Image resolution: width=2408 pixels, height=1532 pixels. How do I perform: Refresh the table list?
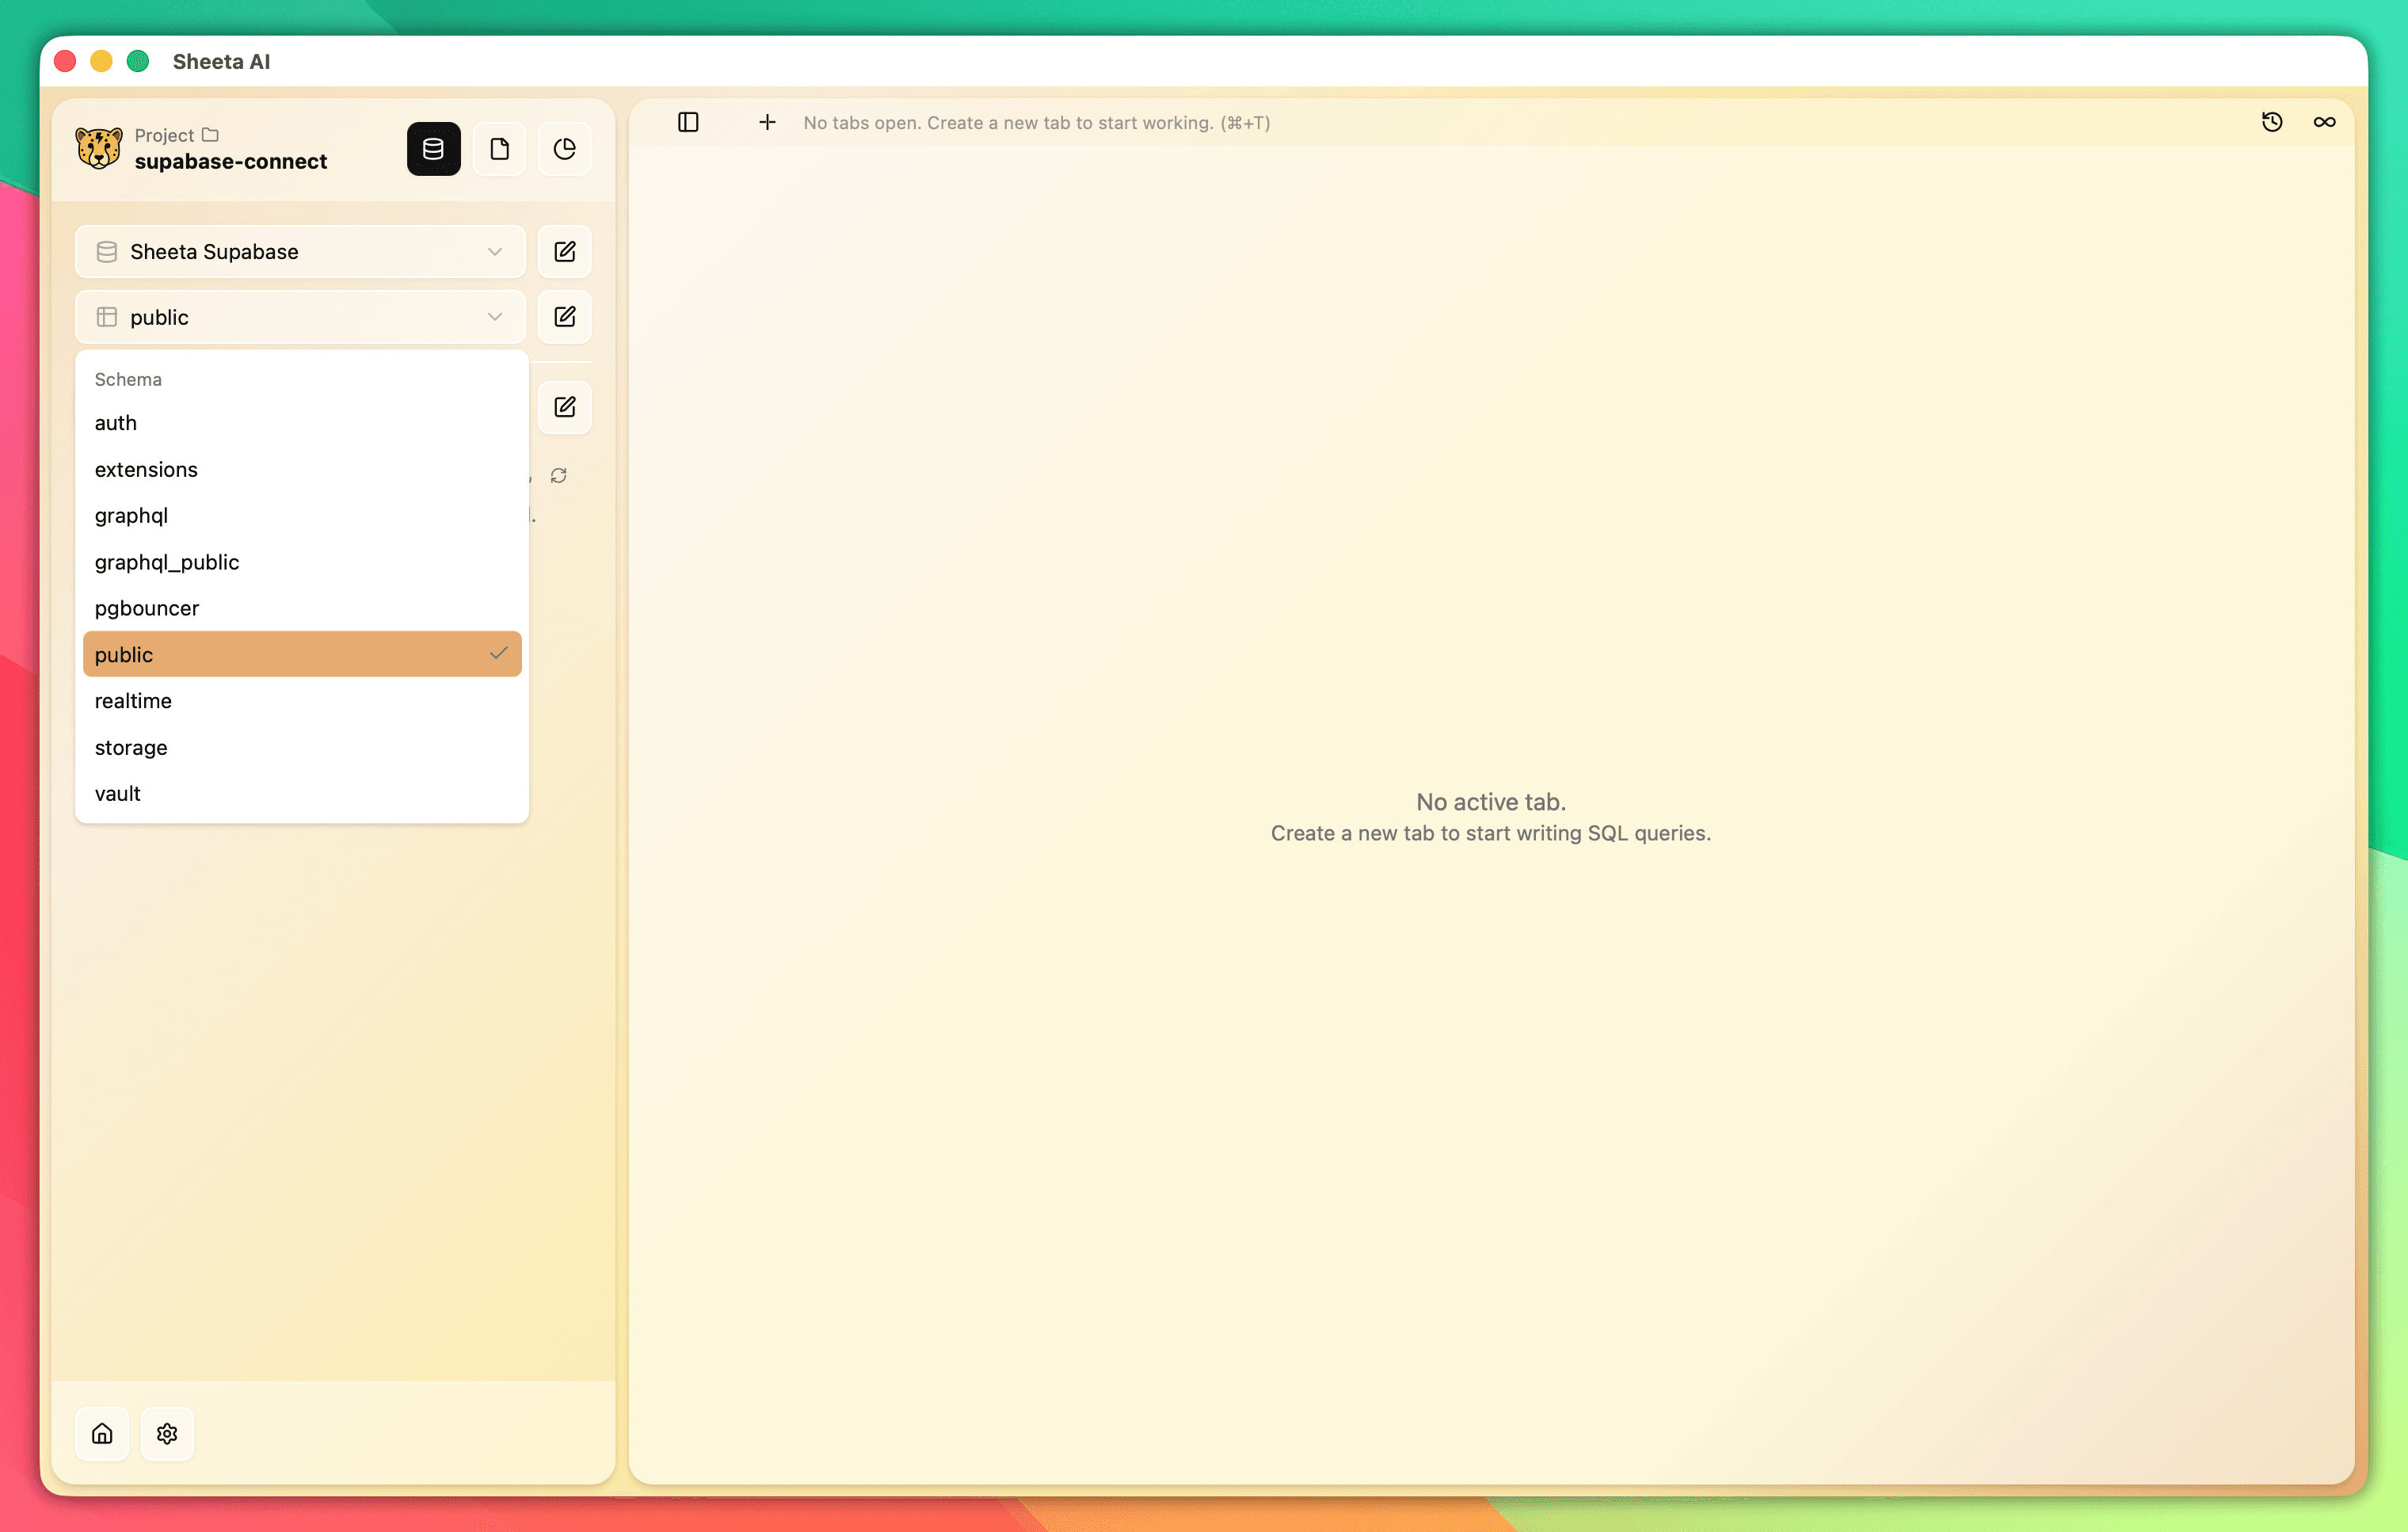(x=558, y=475)
